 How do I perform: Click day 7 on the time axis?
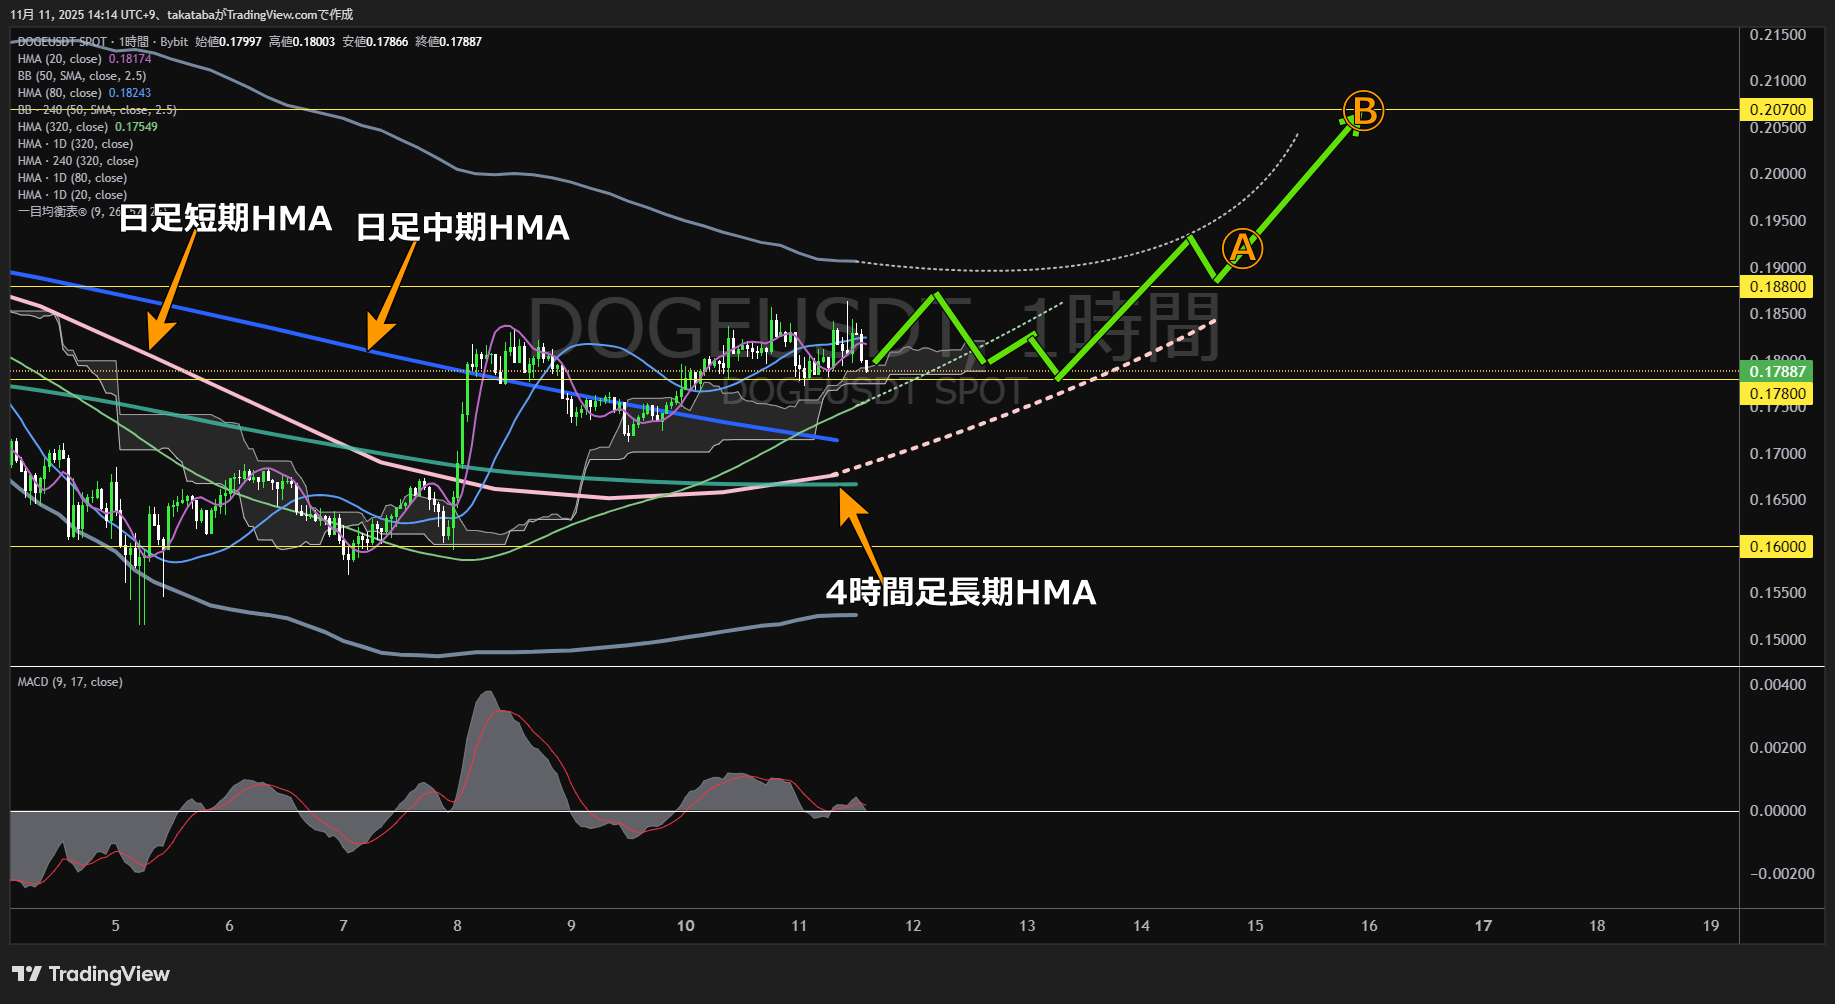point(344,926)
